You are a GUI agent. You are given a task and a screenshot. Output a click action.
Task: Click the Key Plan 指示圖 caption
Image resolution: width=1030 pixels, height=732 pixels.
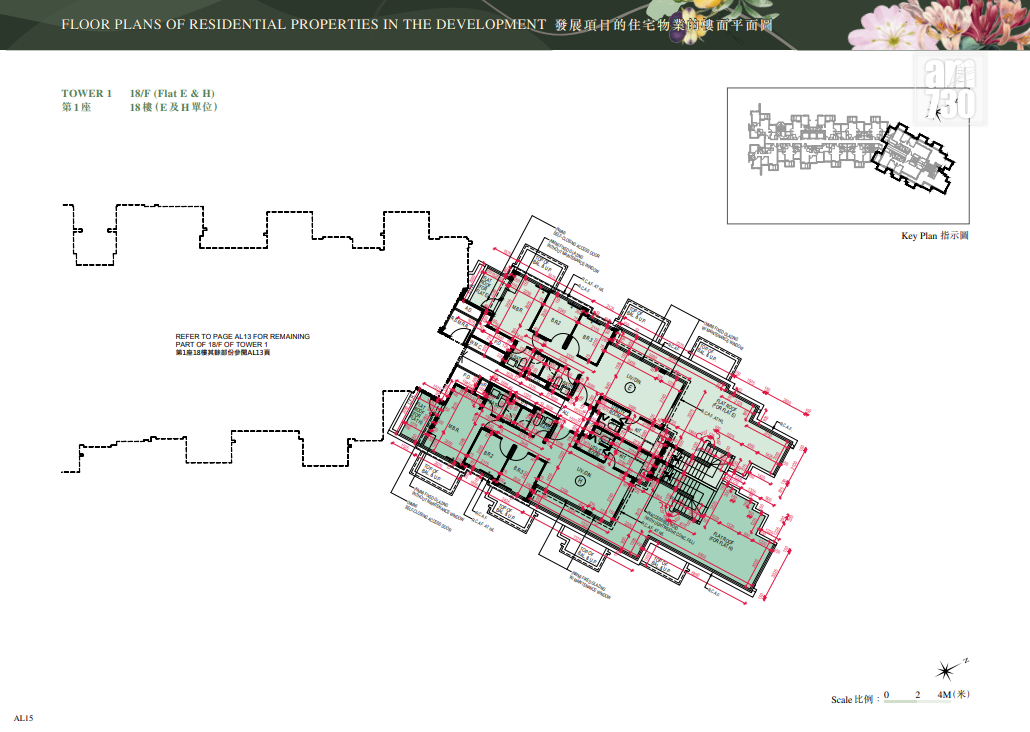[935, 235]
